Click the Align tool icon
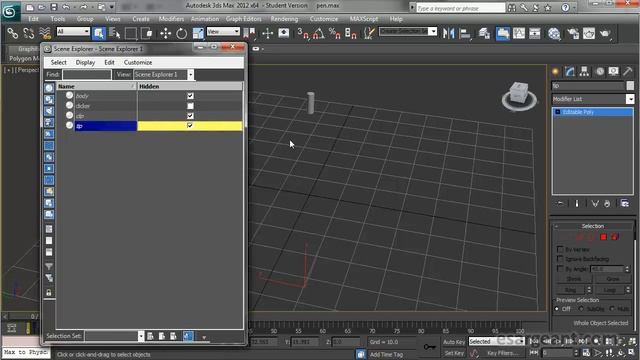Screen dimensions: 640x360 (x=465, y=33)
